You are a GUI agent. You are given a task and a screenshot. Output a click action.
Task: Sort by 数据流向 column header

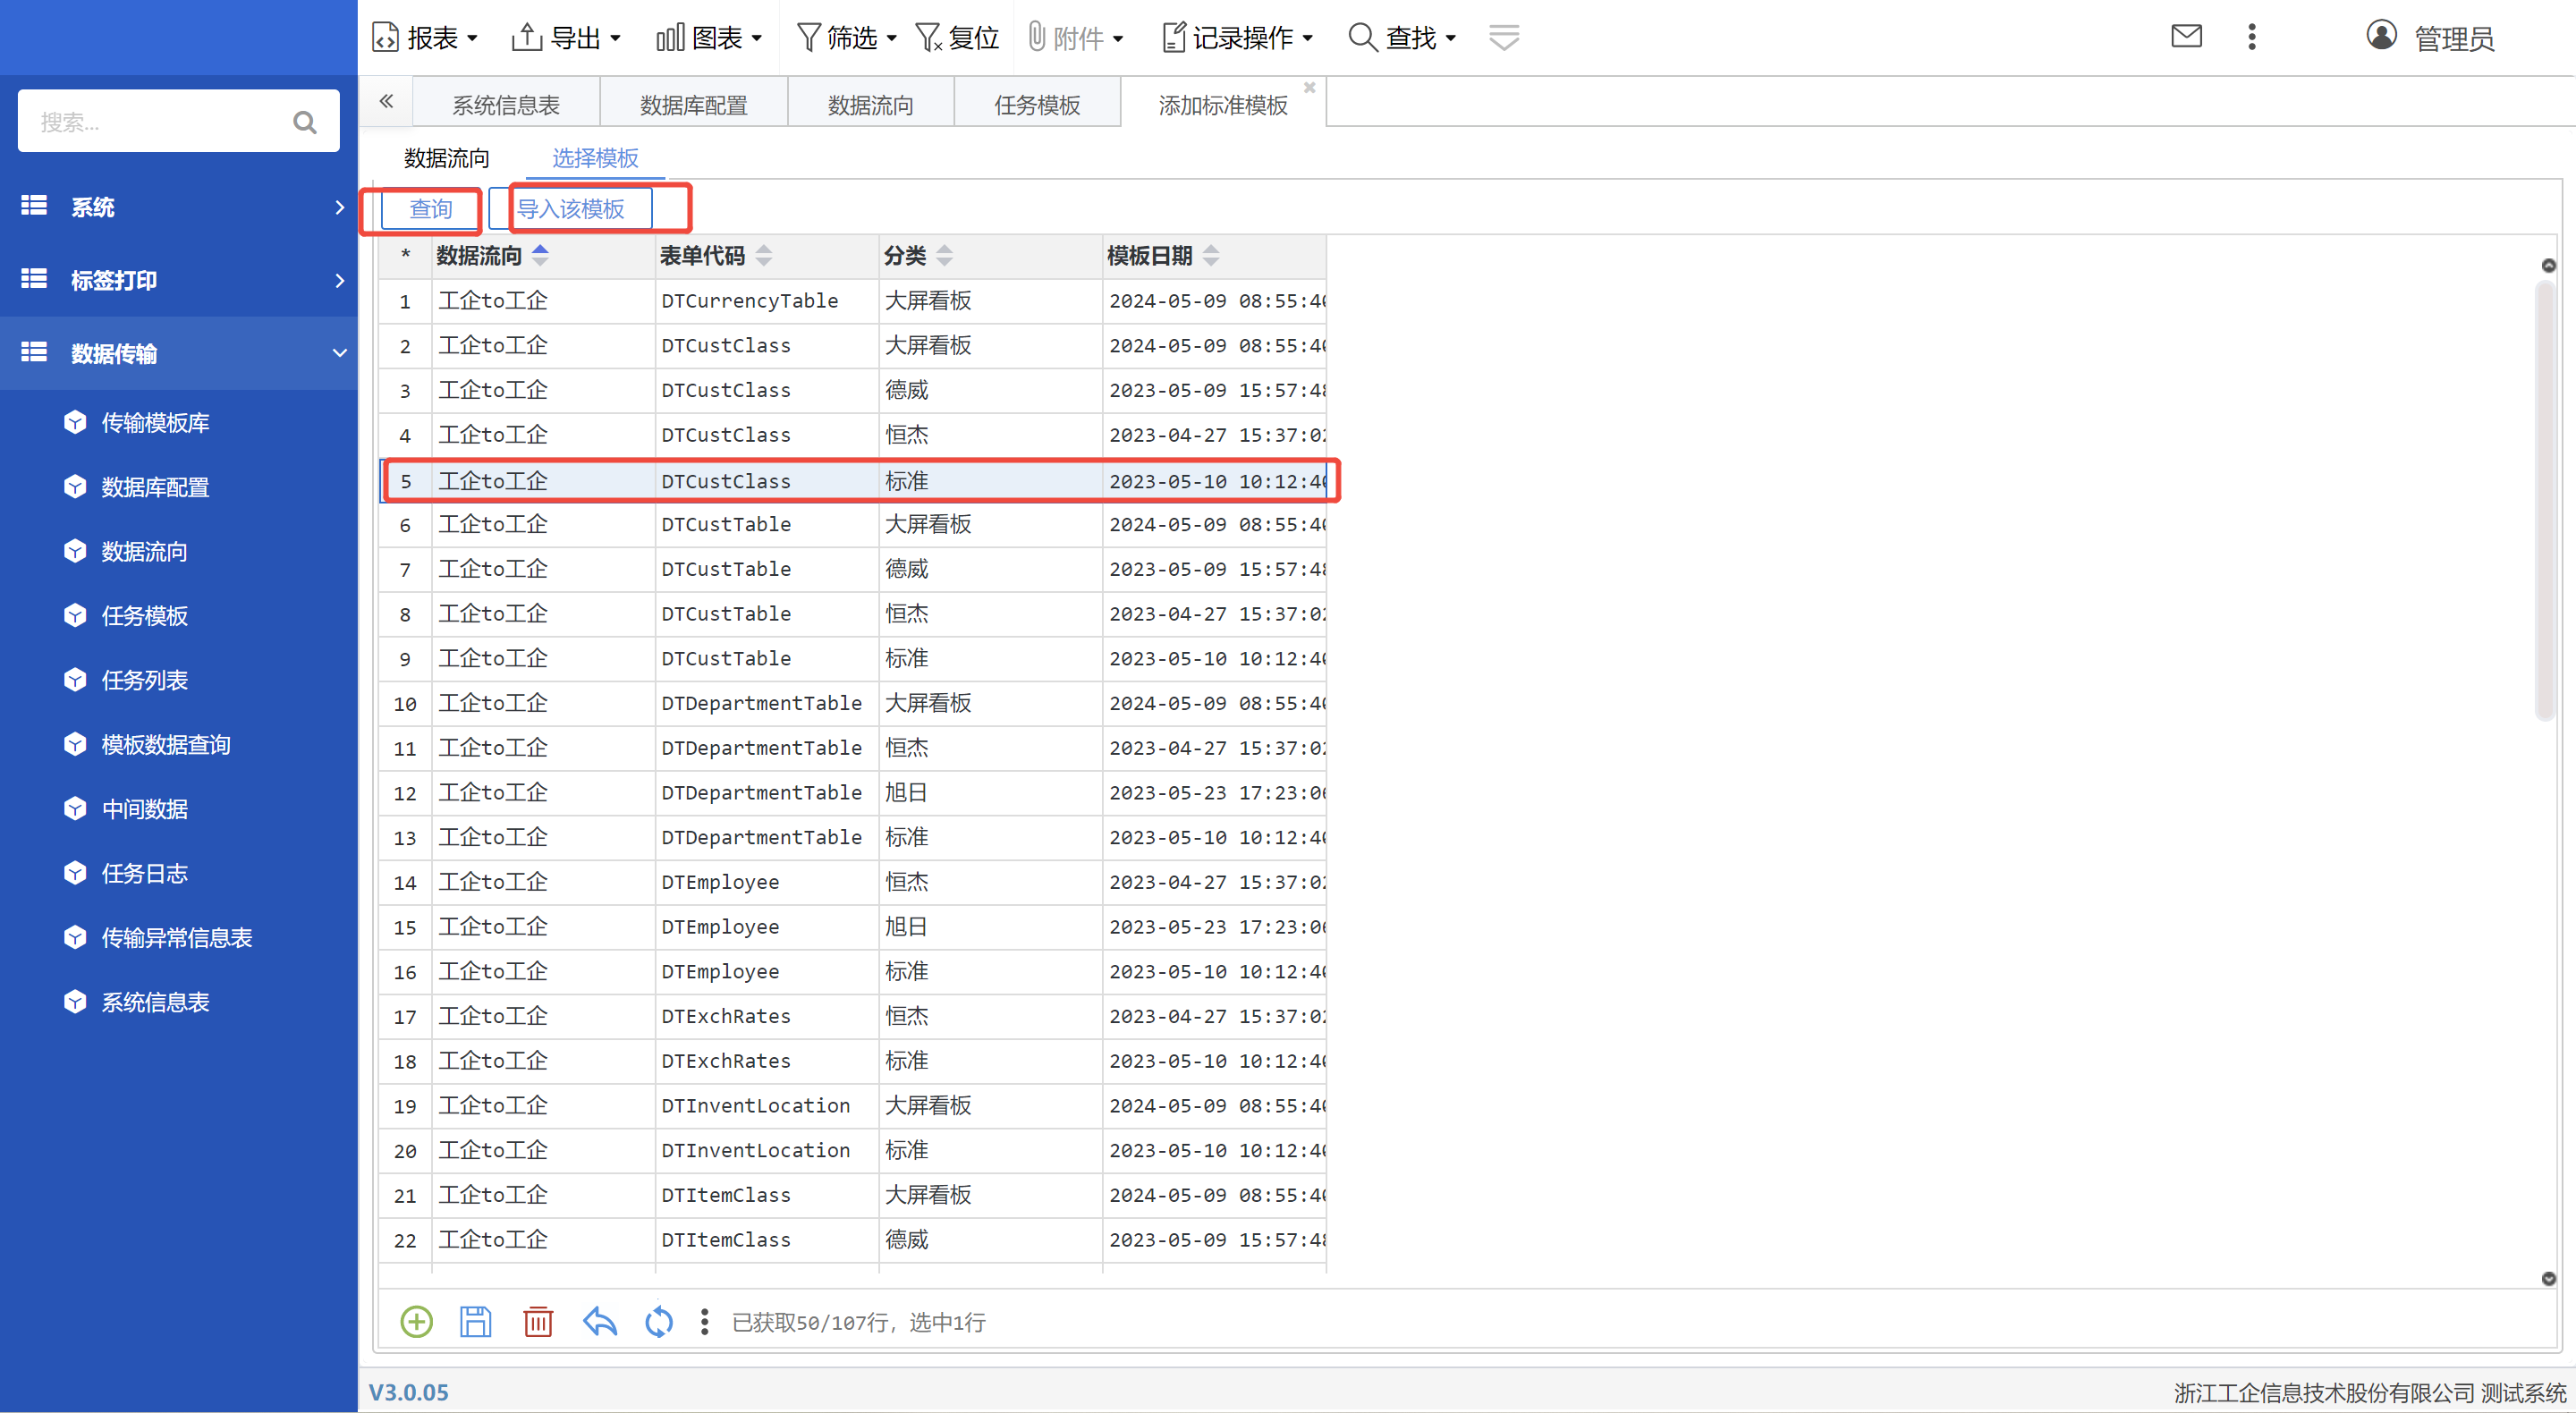click(543, 256)
